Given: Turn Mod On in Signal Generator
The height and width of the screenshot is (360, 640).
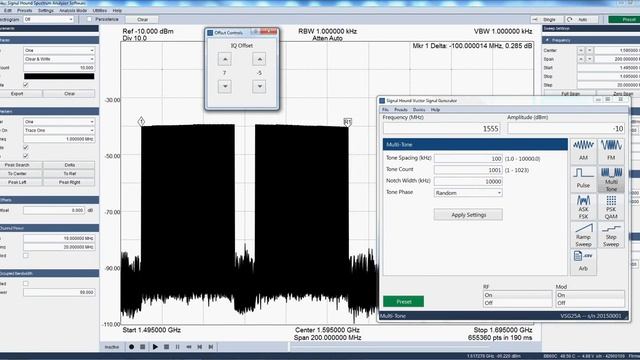Looking at the screenshot, I should coord(590,295).
